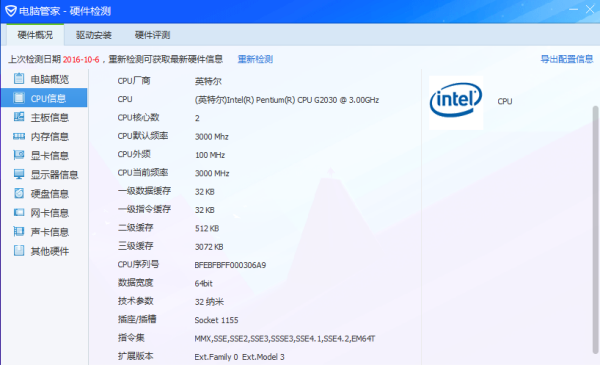Close the 硬件检测 window
The width and height of the screenshot is (600, 365).
coord(590,9)
